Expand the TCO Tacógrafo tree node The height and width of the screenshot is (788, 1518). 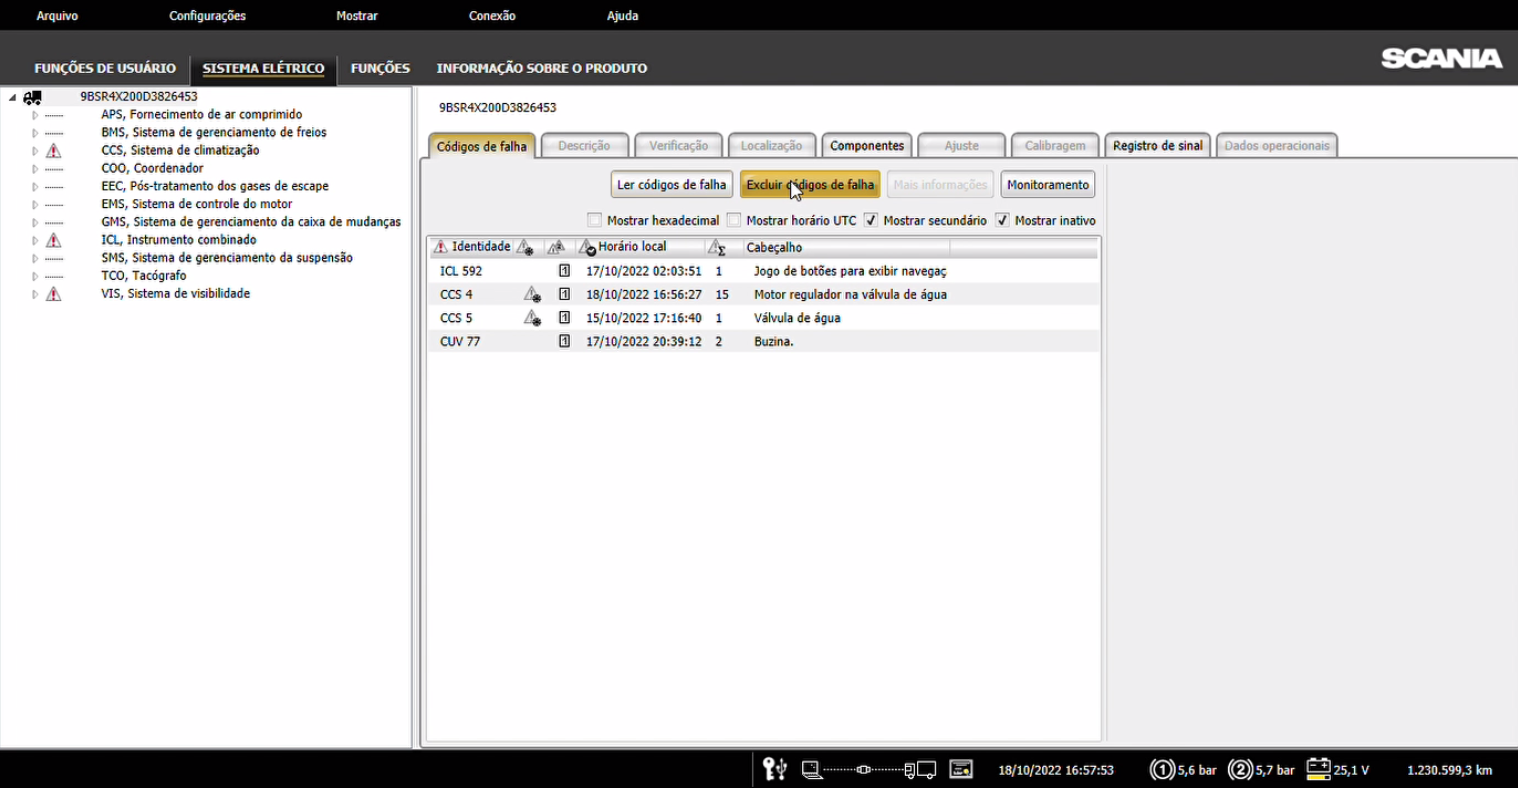coord(35,276)
